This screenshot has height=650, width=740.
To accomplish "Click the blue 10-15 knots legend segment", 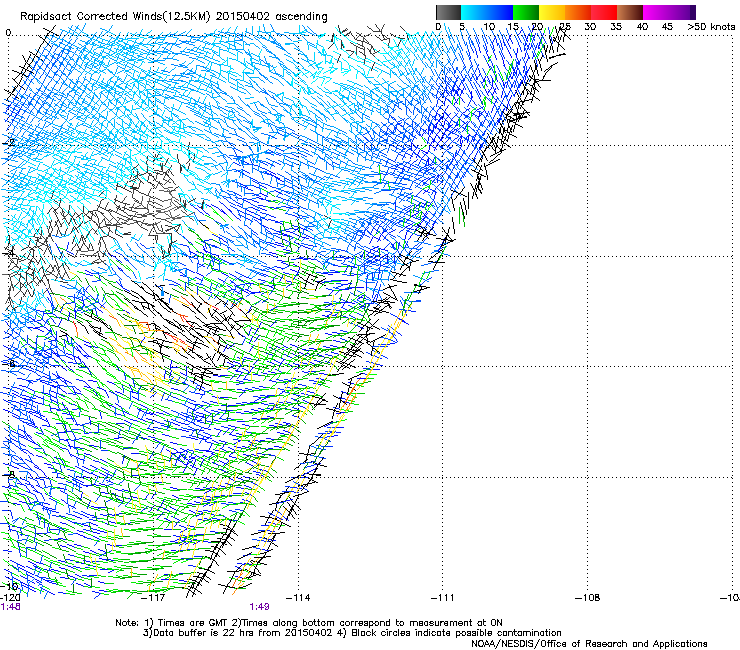I will click(x=500, y=12).
